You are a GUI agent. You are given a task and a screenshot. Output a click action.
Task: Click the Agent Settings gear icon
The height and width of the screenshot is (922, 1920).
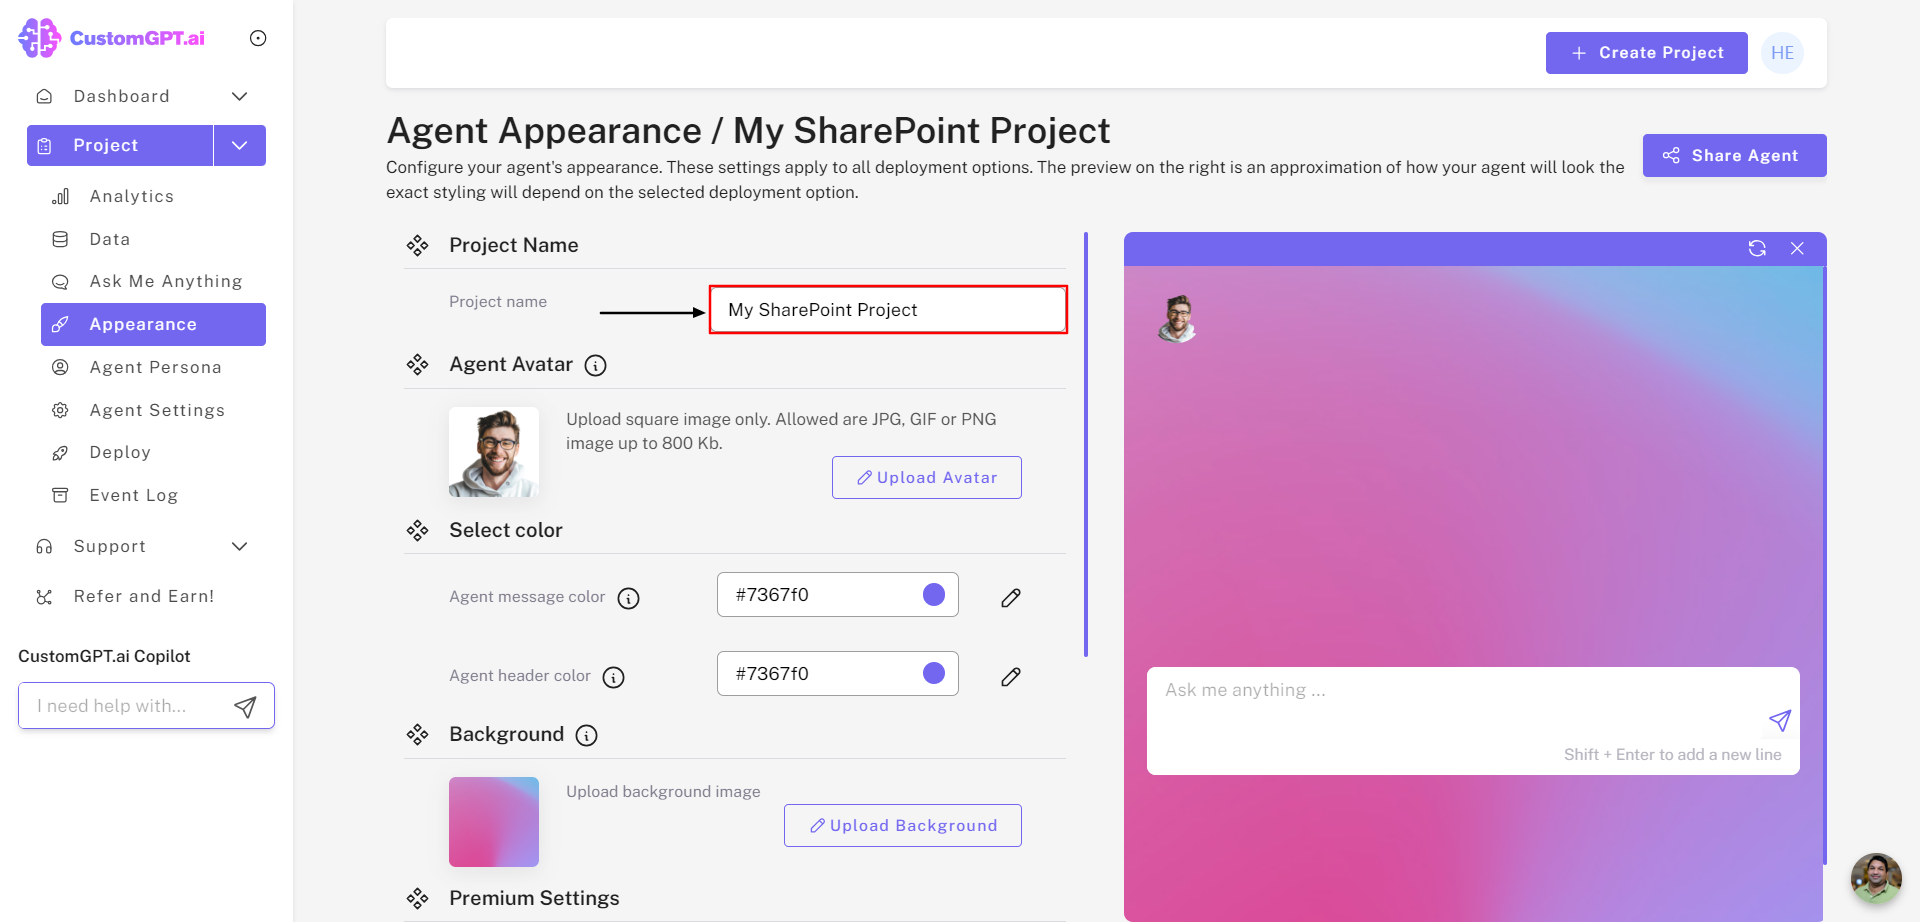(60, 410)
